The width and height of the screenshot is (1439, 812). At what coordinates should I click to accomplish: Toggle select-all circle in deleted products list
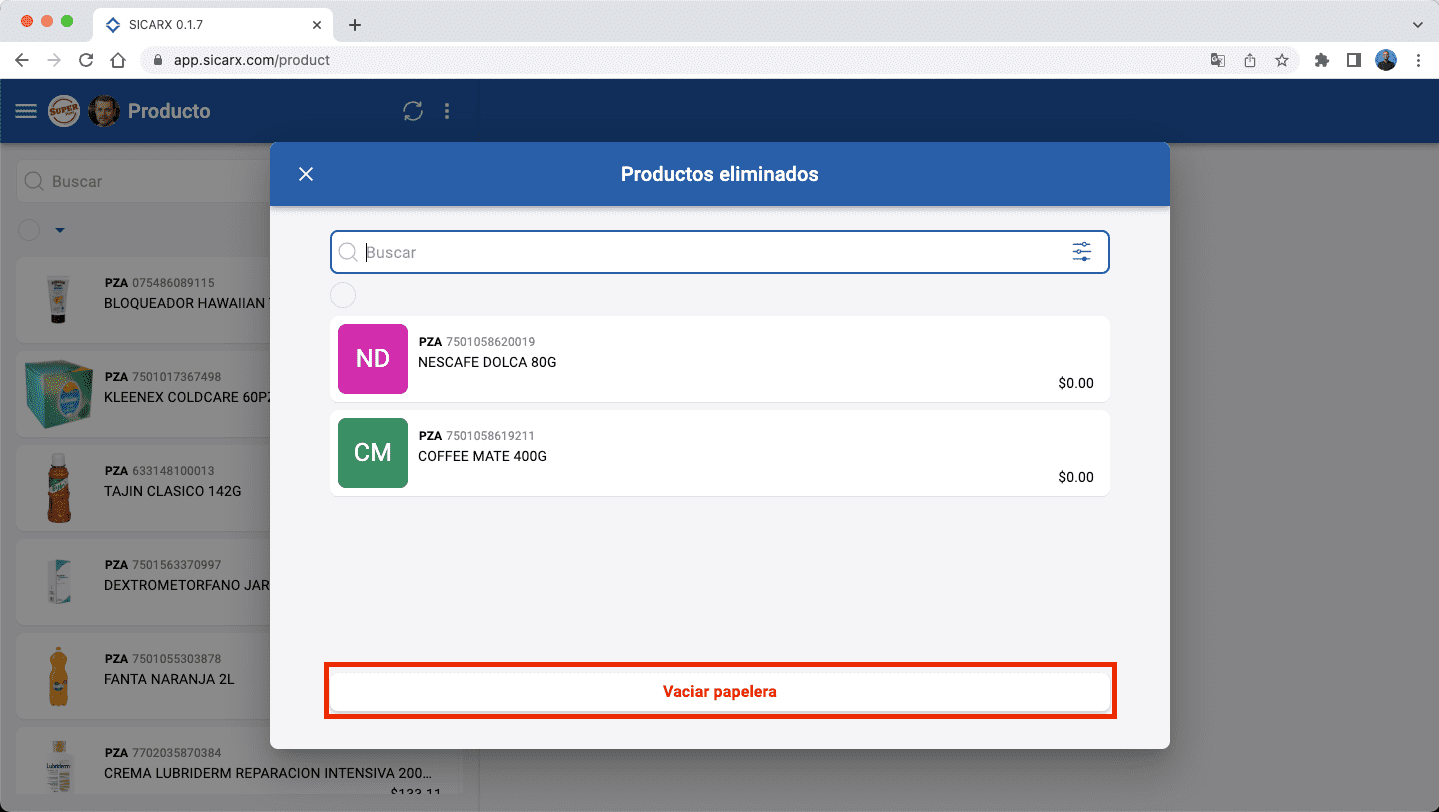click(343, 295)
